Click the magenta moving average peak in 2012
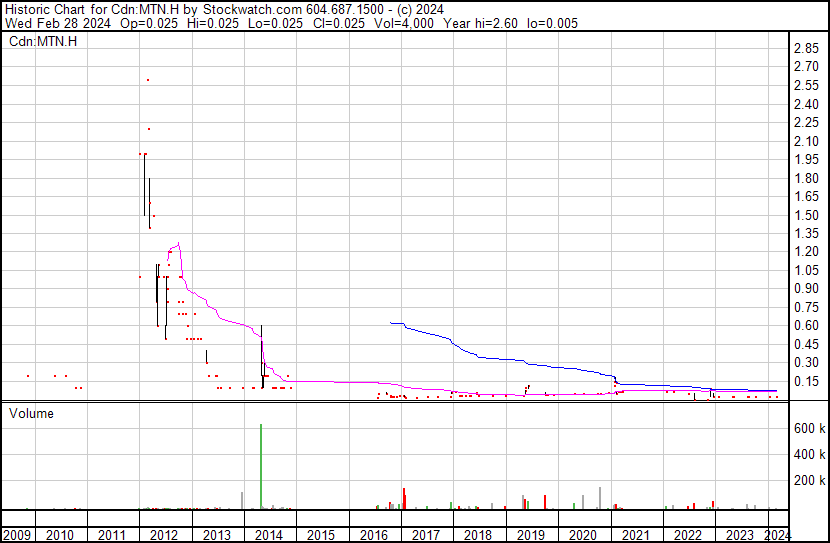This screenshot has height=543, width=830. point(178,243)
